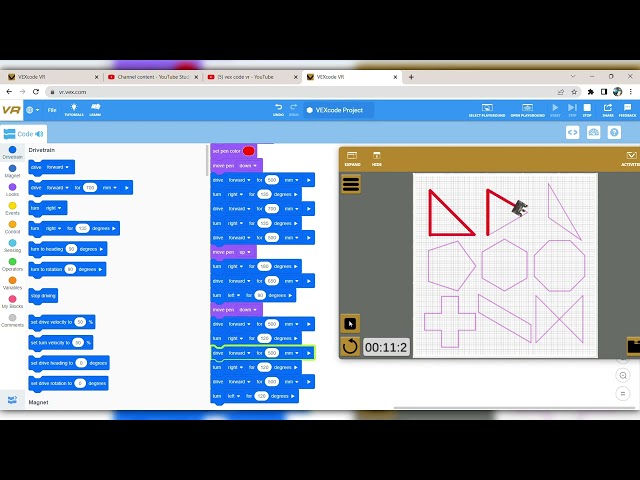Select the Operators category
The height and width of the screenshot is (480, 640).
pyautogui.click(x=12, y=265)
